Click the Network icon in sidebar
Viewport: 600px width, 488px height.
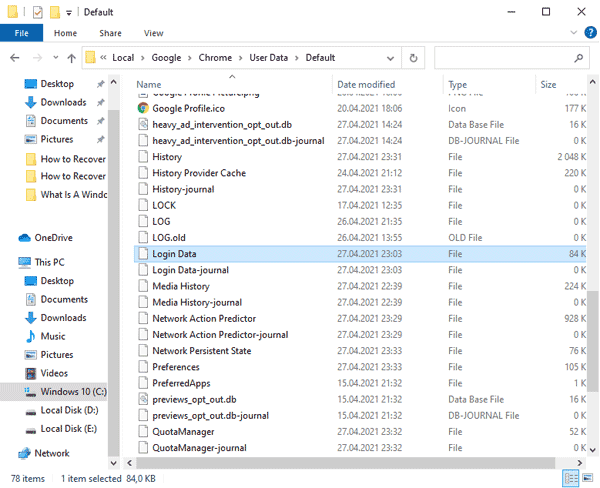pyautogui.click(x=24, y=453)
